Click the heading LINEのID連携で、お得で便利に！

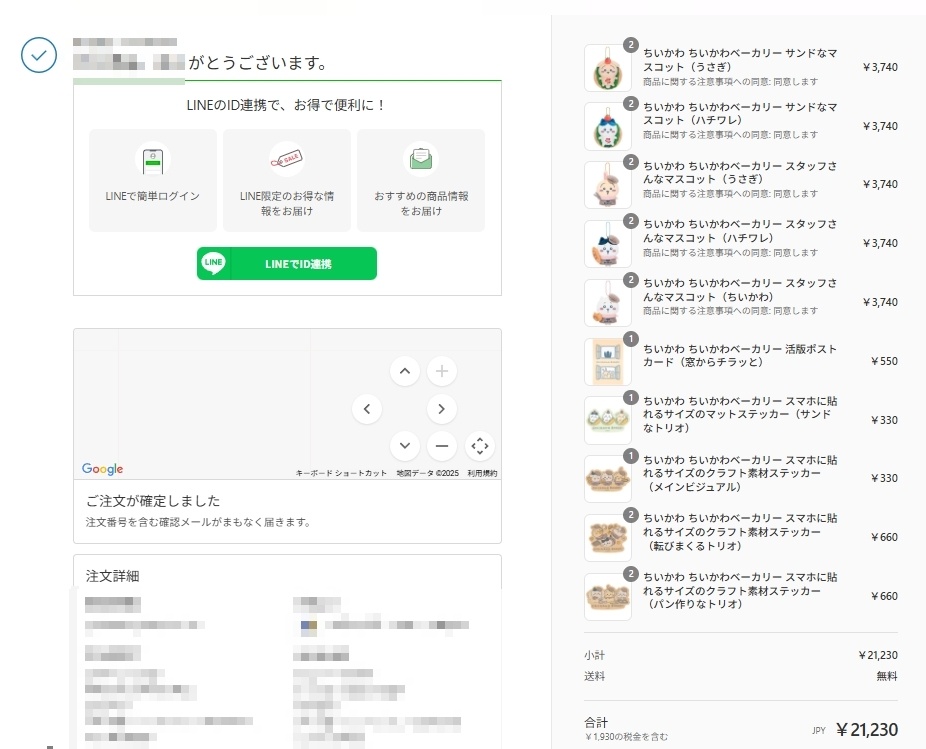[286, 105]
